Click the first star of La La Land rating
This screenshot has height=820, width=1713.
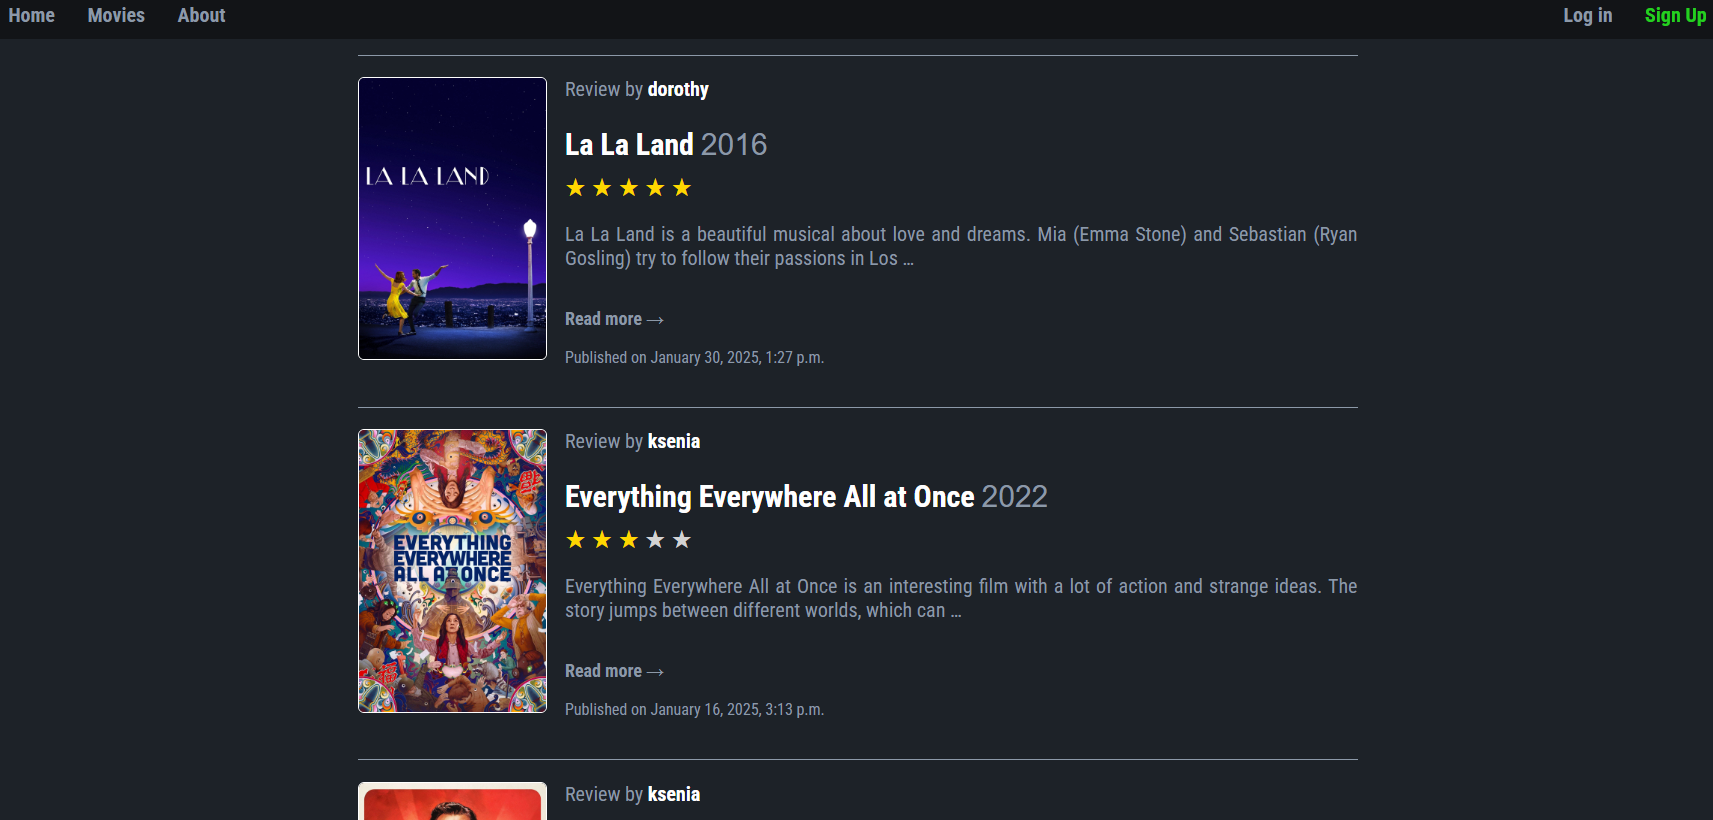tap(575, 188)
